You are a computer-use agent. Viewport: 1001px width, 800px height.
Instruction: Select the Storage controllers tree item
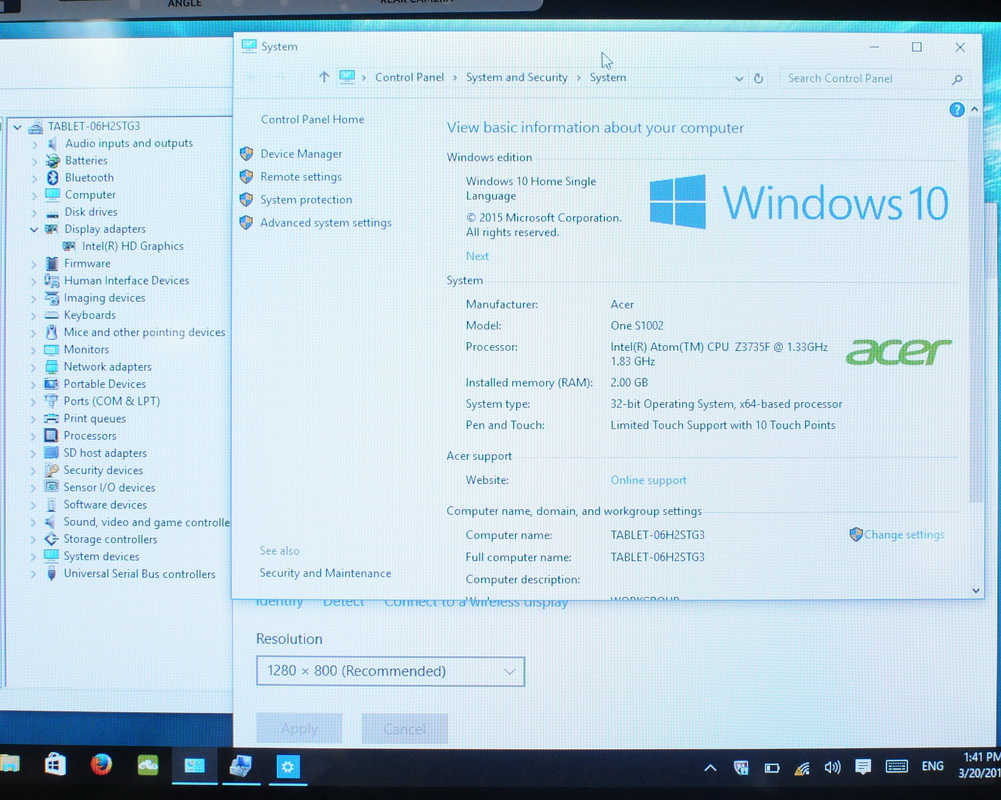(x=110, y=540)
